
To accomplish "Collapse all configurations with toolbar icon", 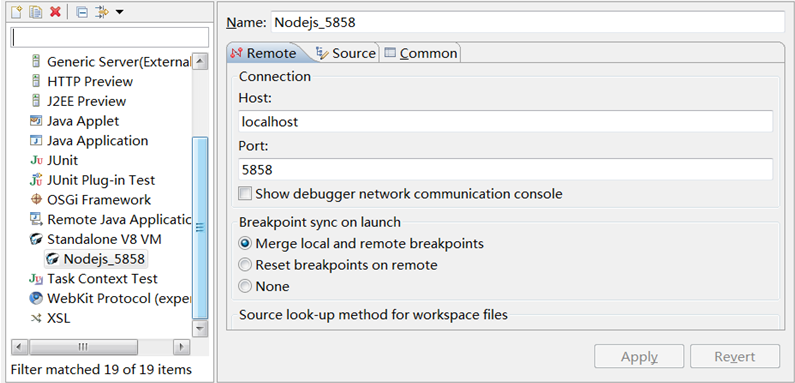I will coord(82,12).
